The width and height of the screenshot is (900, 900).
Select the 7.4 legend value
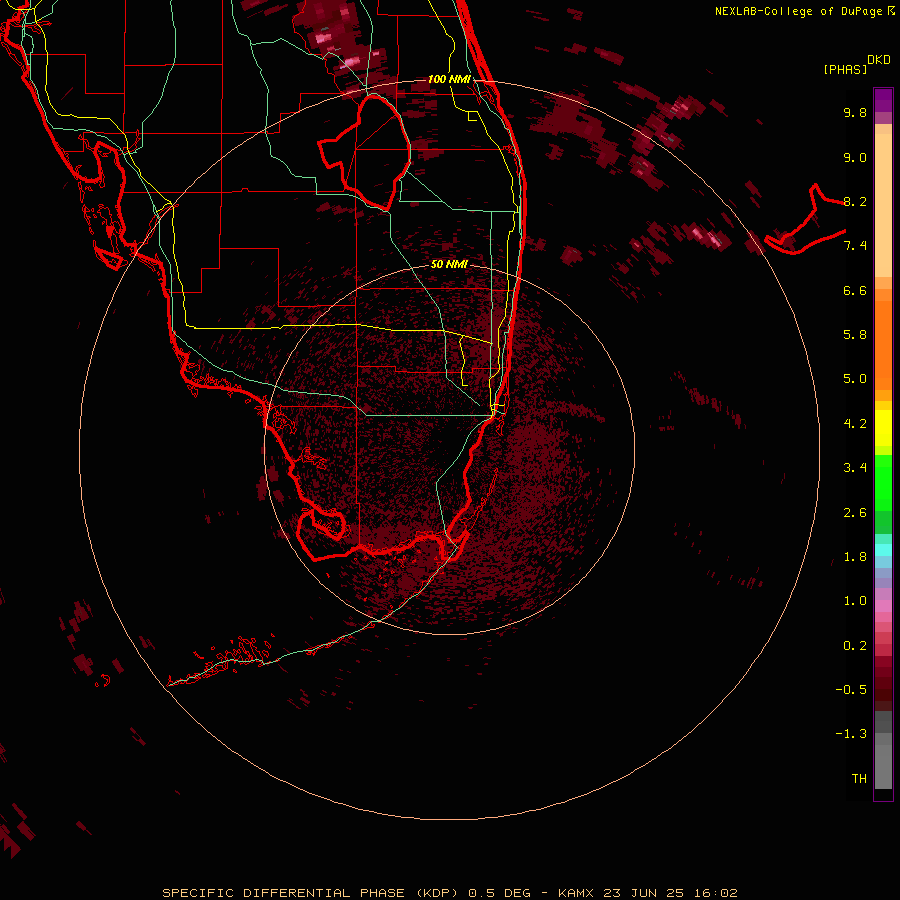click(x=855, y=246)
